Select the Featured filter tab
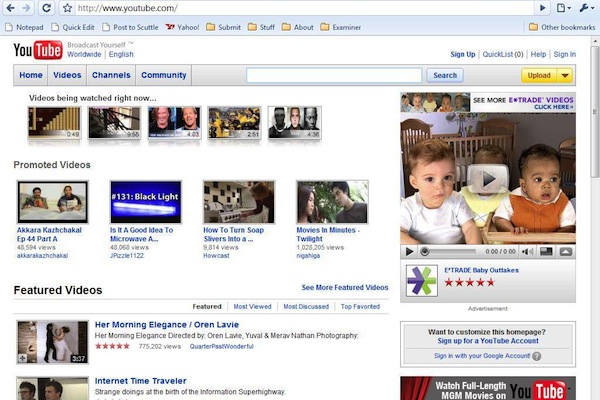 (207, 307)
